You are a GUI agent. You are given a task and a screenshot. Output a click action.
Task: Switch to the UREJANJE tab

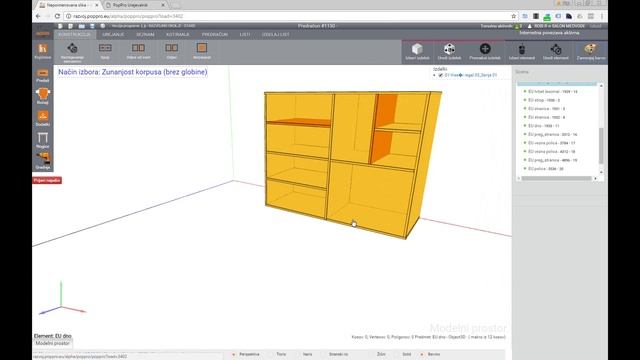113,35
